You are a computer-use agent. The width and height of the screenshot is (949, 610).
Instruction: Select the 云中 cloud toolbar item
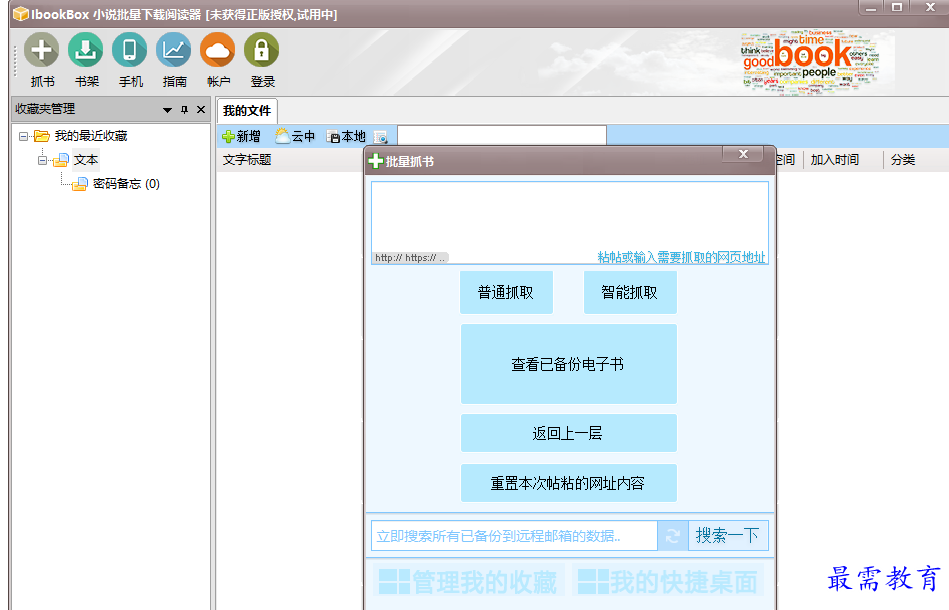click(x=295, y=136)
